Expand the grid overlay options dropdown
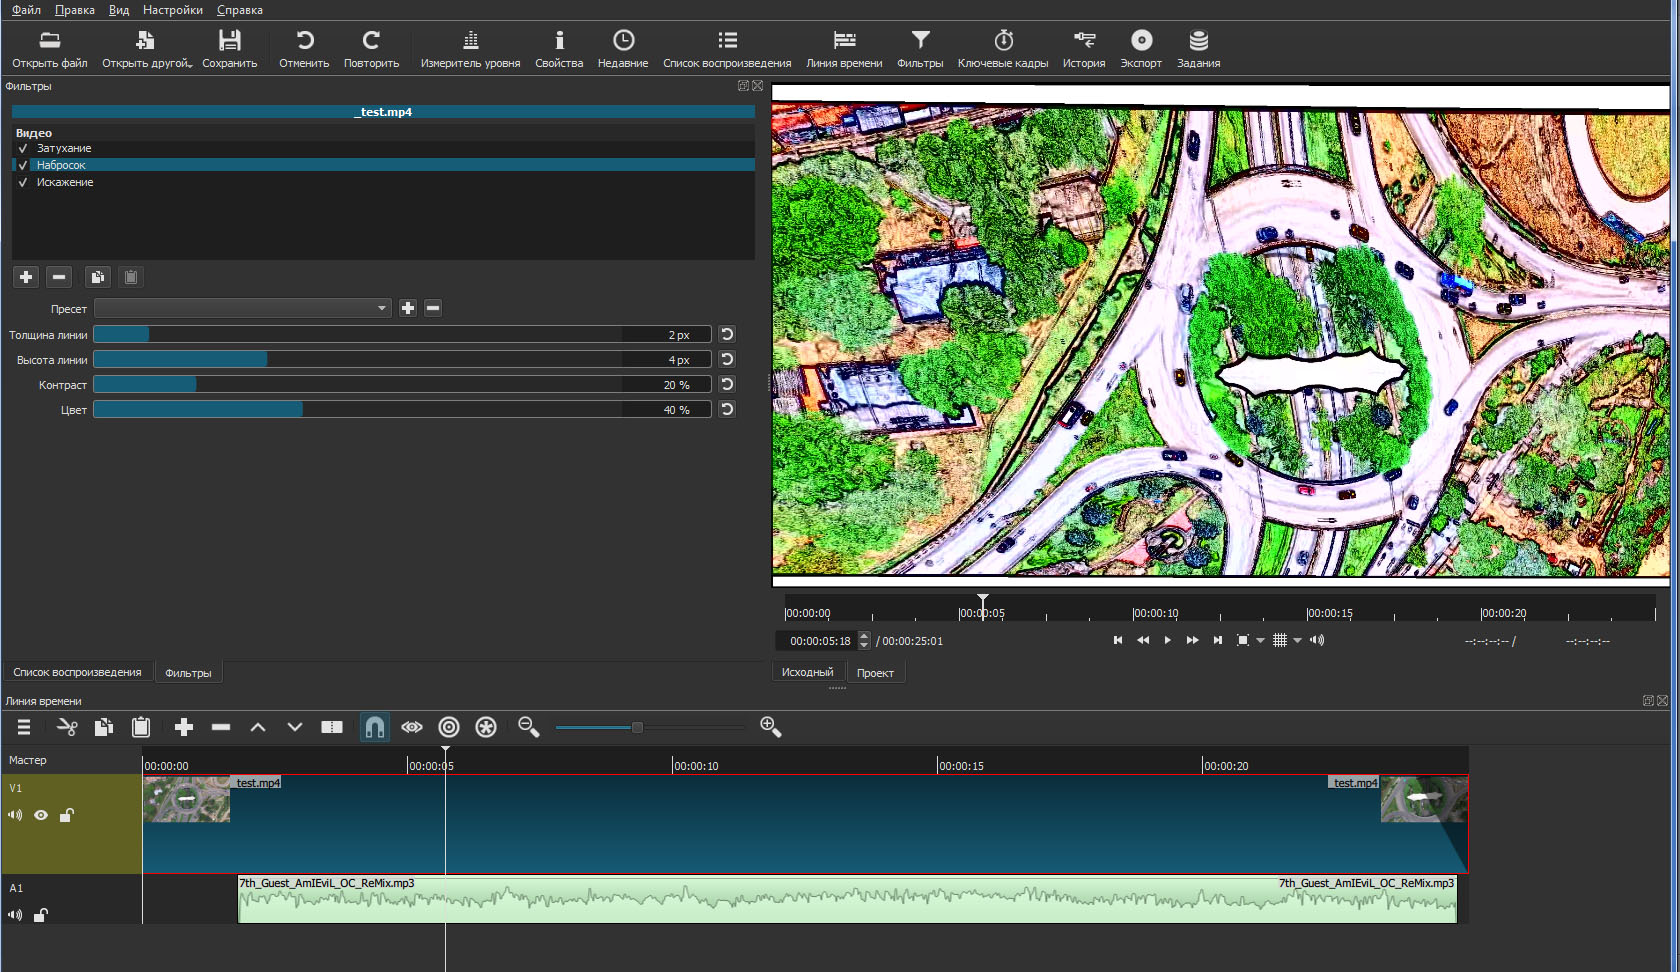The height and width of the screenshot is (972, 1680). click(1297, 640)
